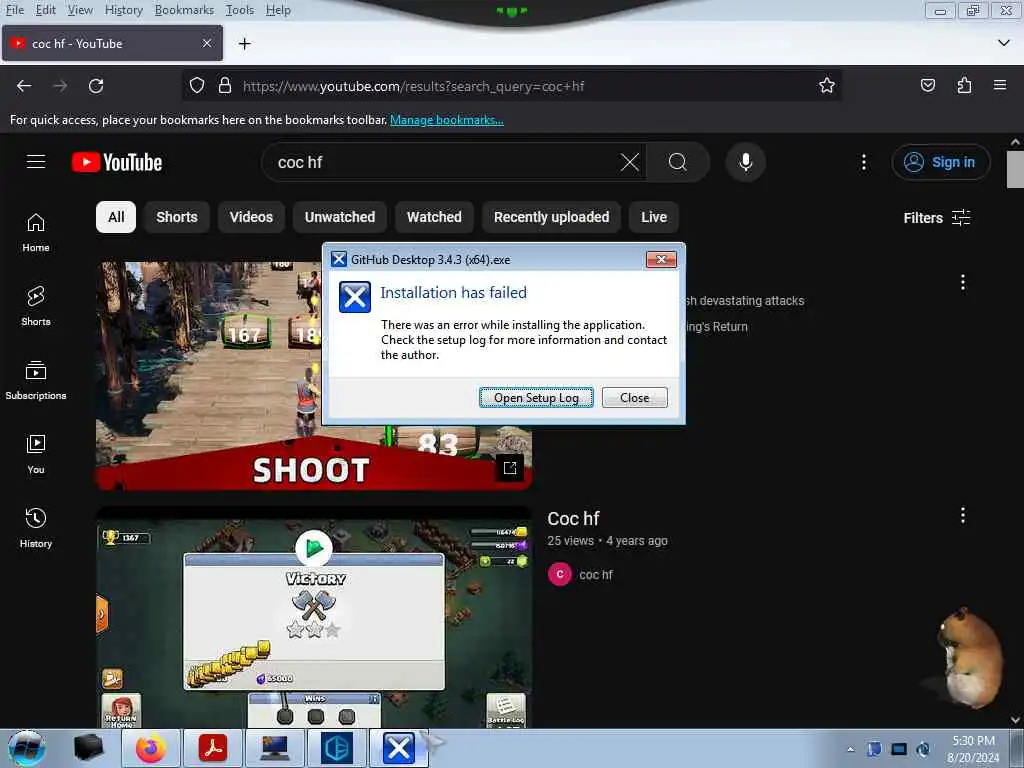The width and height of the screenshot is (1024, 768).
Task: Click the site security padlock icon
Action: pos(225,86)
